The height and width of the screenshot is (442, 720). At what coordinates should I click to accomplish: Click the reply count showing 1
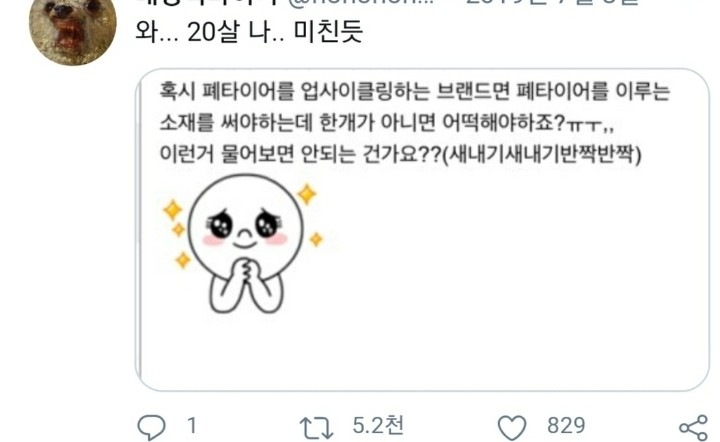pos(192,426)
